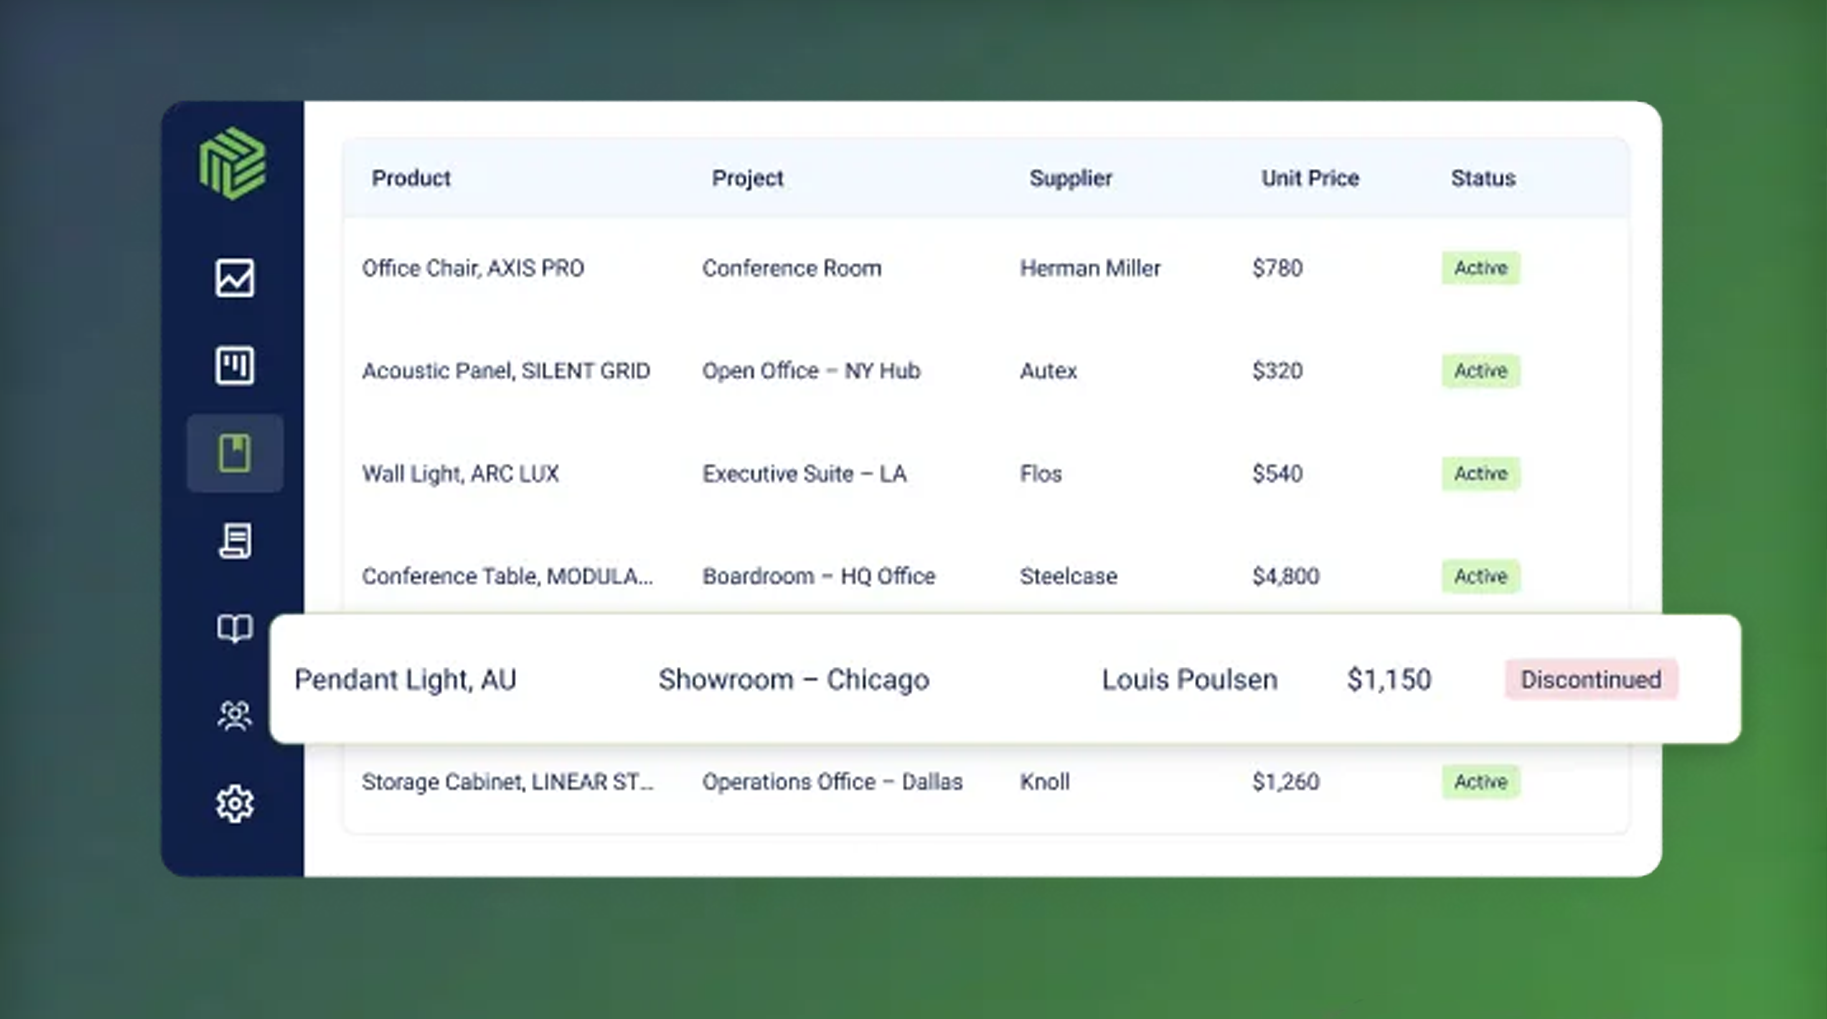Viewport: 1827px width, 1019px height.
Task: Click the $540 unit price
Action: click(x=1277, y=474)
